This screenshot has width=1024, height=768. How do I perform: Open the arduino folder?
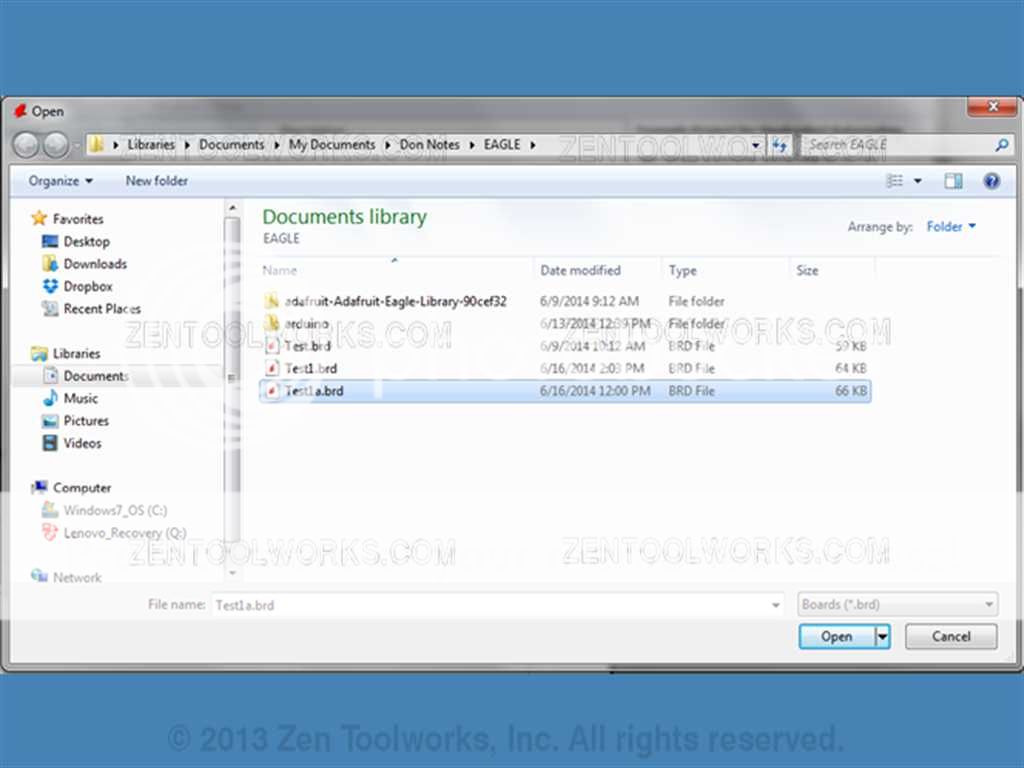307,323
